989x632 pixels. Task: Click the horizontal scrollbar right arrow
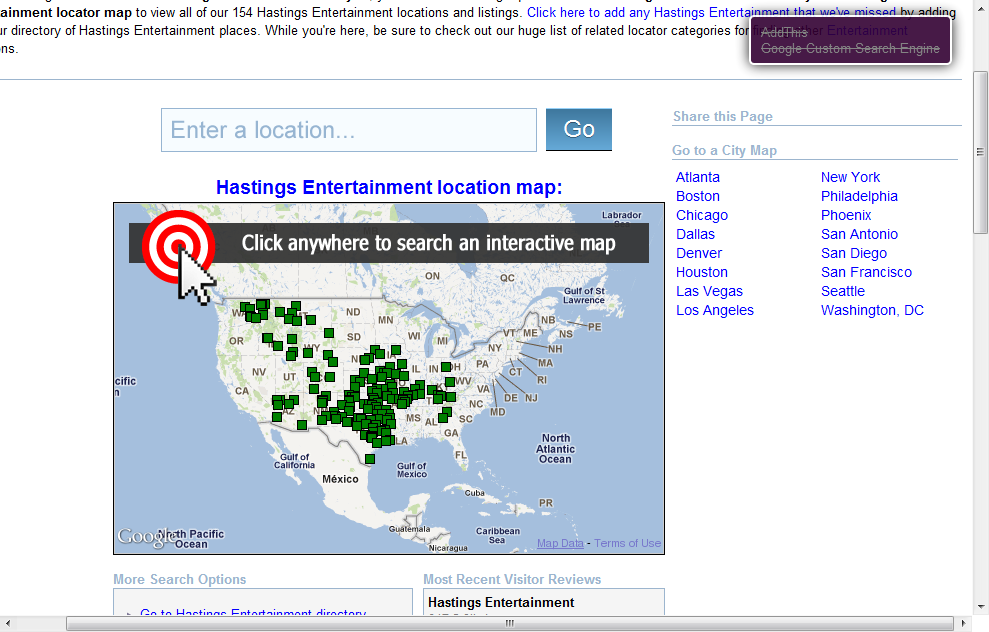963,623
